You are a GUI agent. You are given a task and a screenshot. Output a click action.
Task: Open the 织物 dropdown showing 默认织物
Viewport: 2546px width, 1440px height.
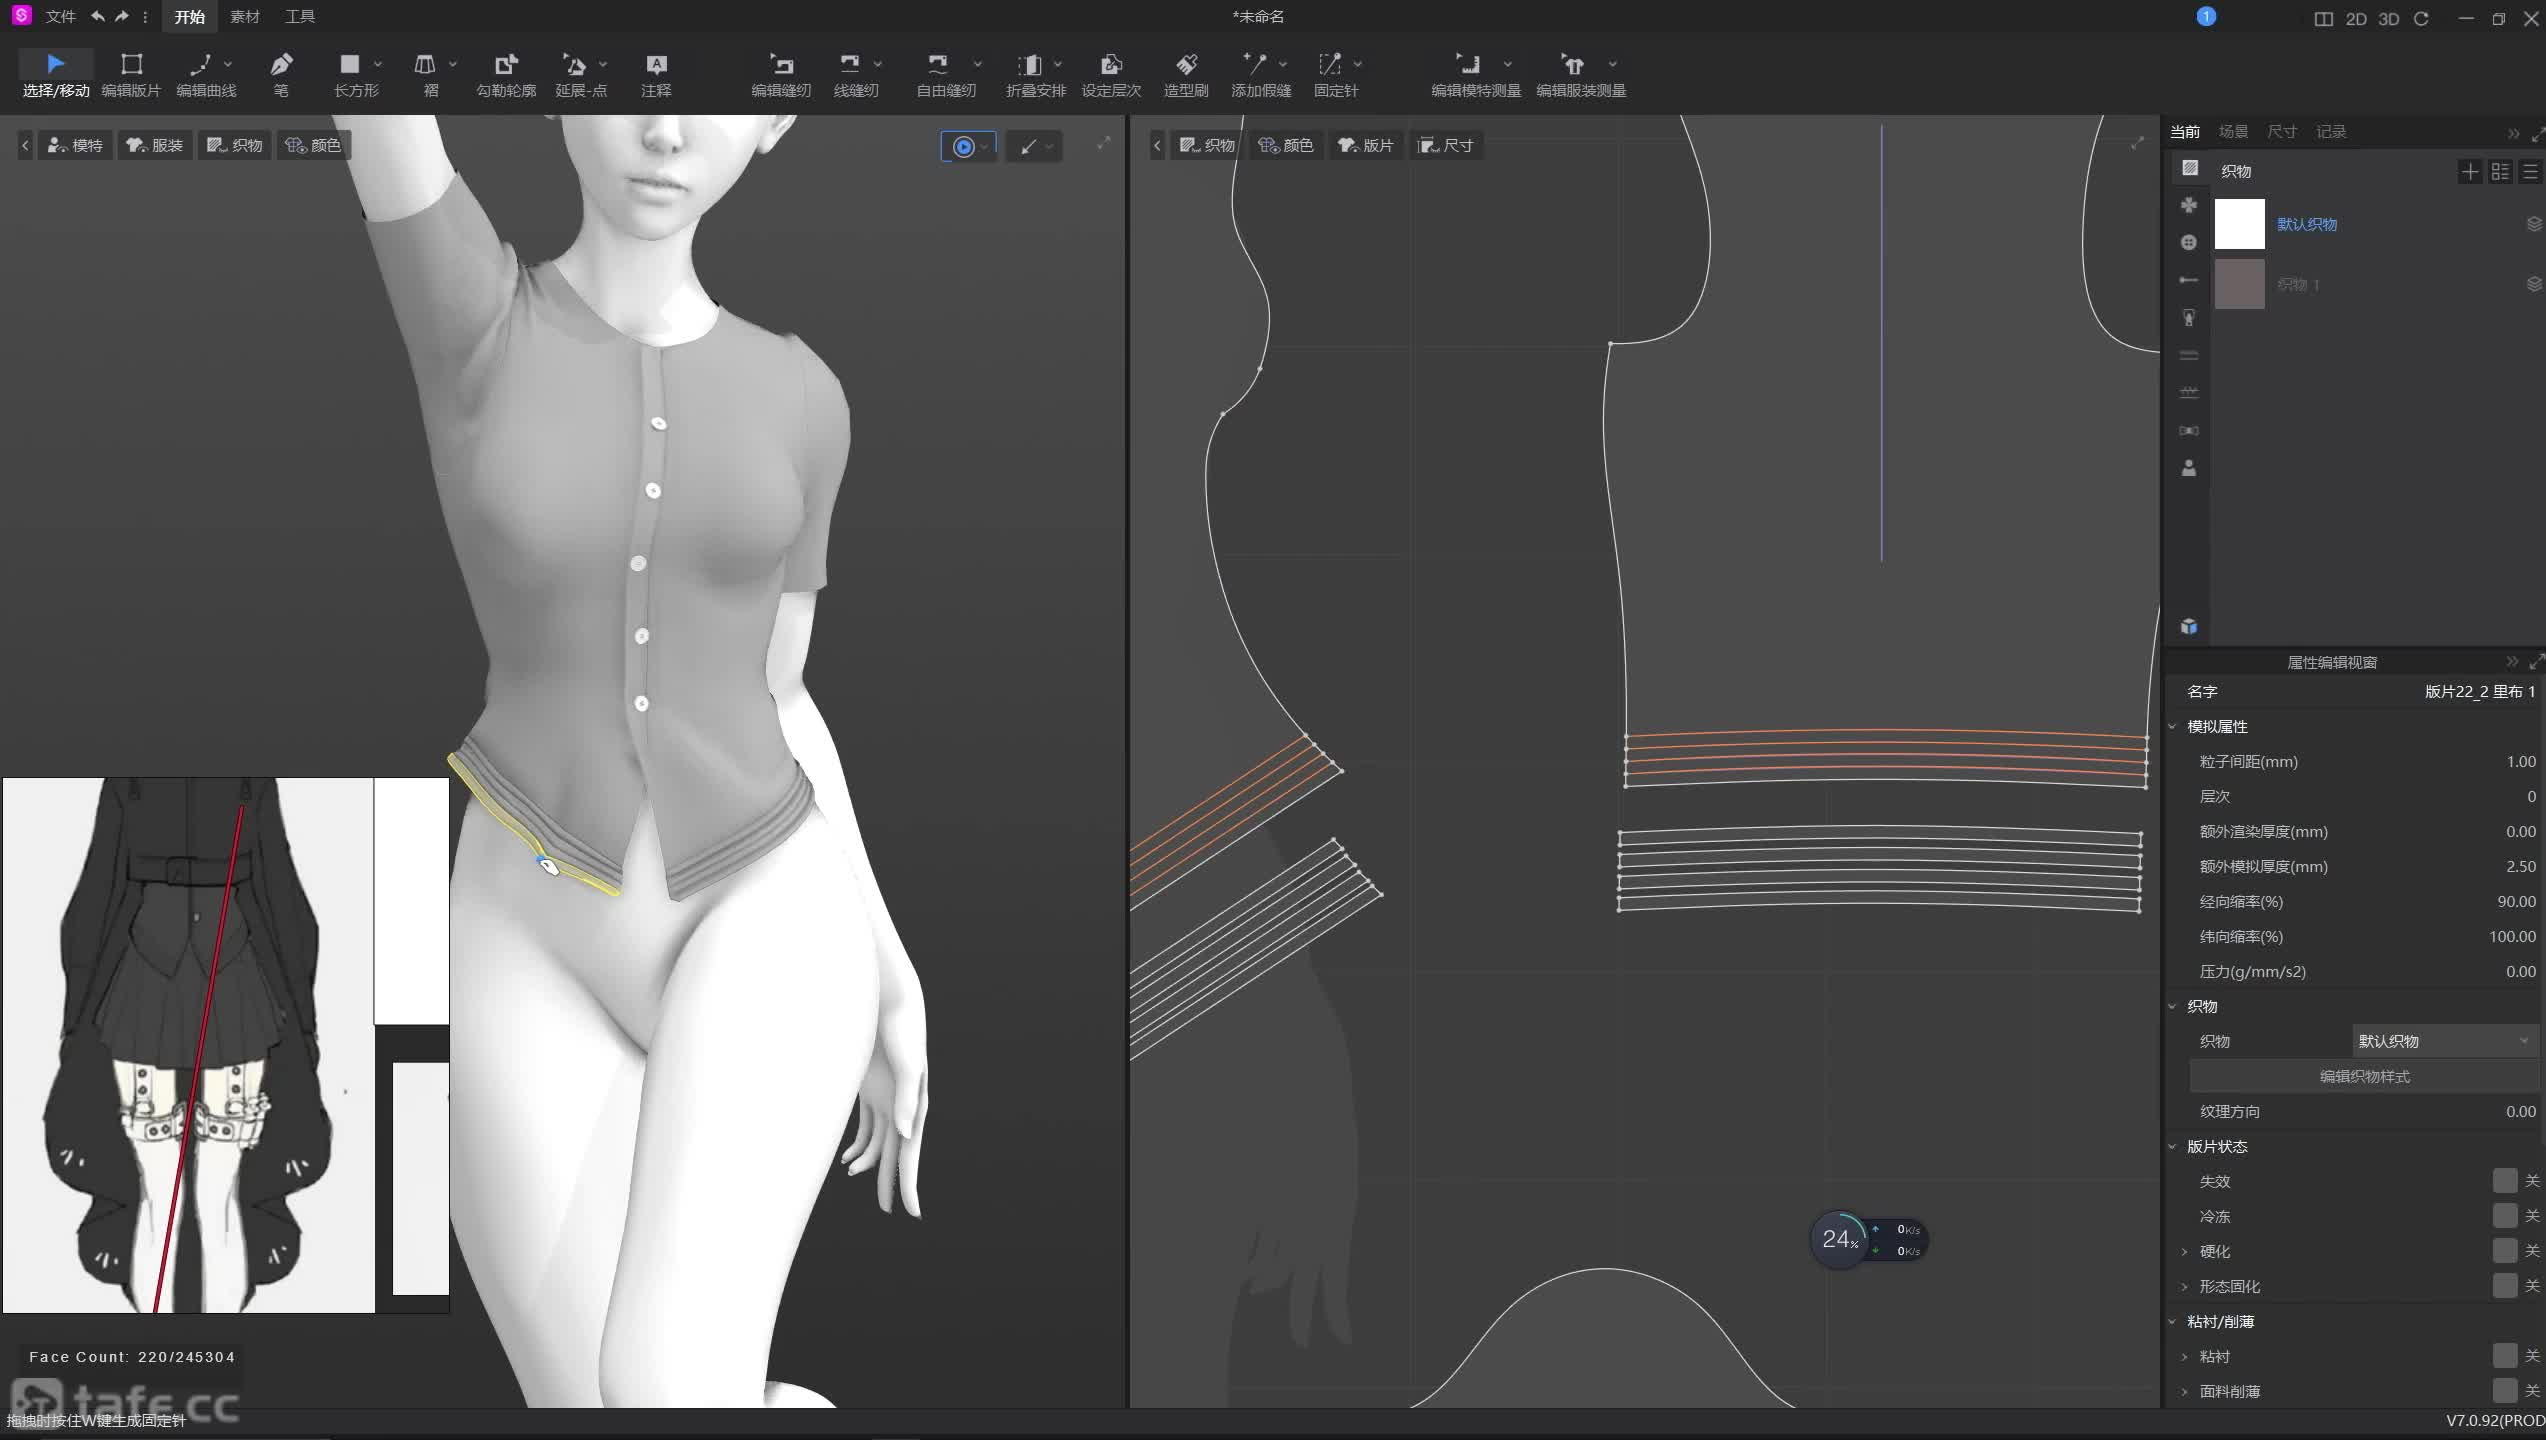point(2444,1041)
